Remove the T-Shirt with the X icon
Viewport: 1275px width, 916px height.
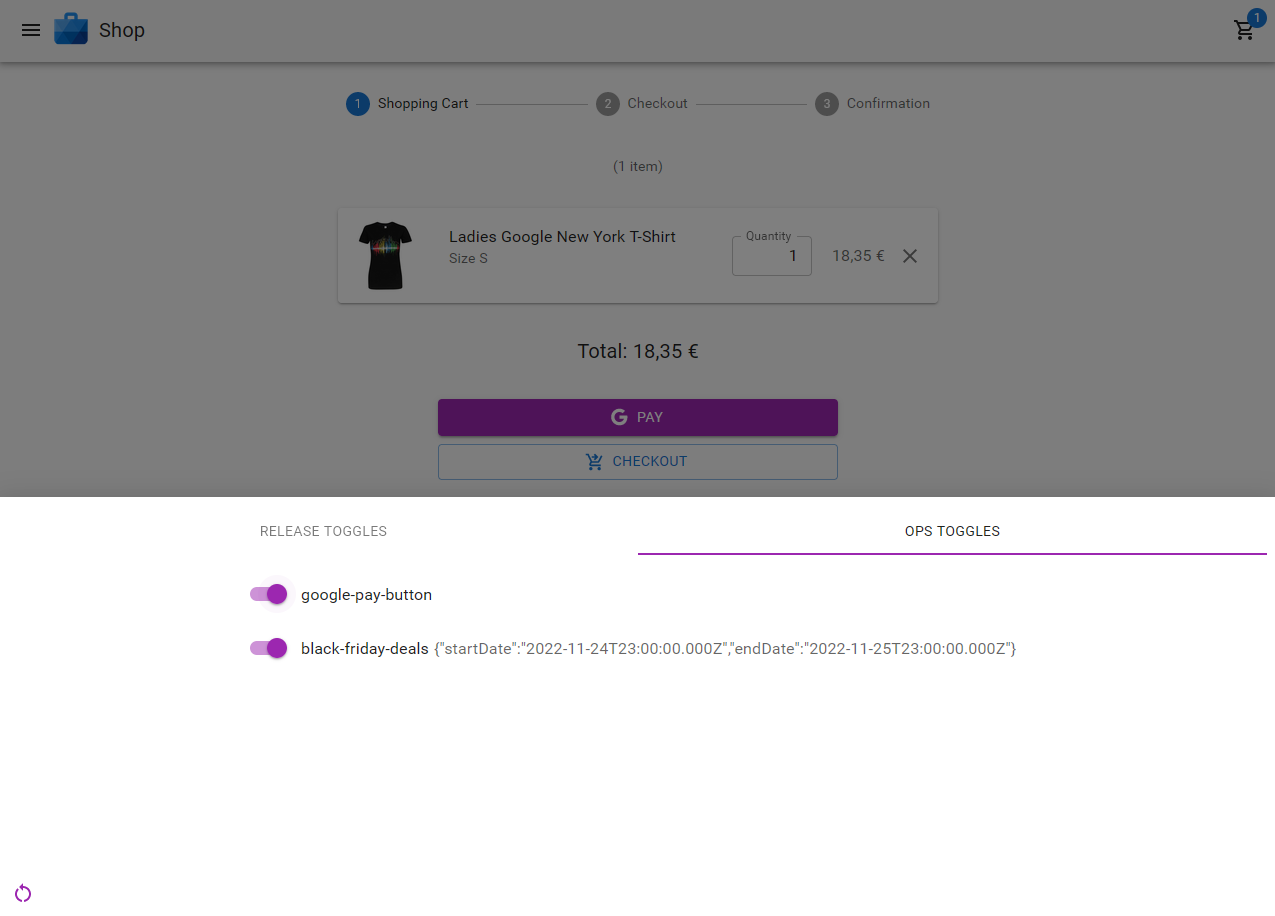[910, 256]
